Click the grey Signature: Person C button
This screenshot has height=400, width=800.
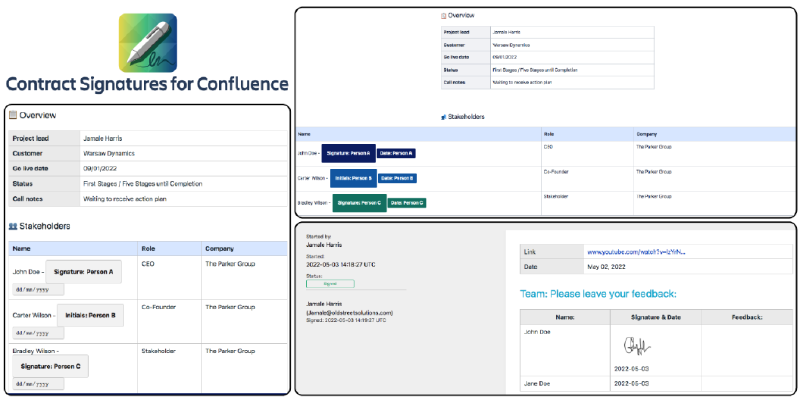pyautogui.click(x=51, y=366)
